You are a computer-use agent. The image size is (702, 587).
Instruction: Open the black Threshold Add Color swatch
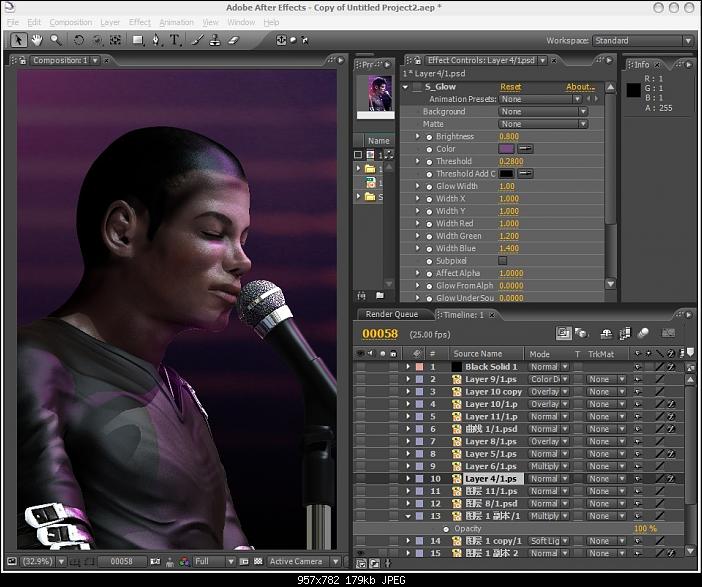click(x=506, y=173)
